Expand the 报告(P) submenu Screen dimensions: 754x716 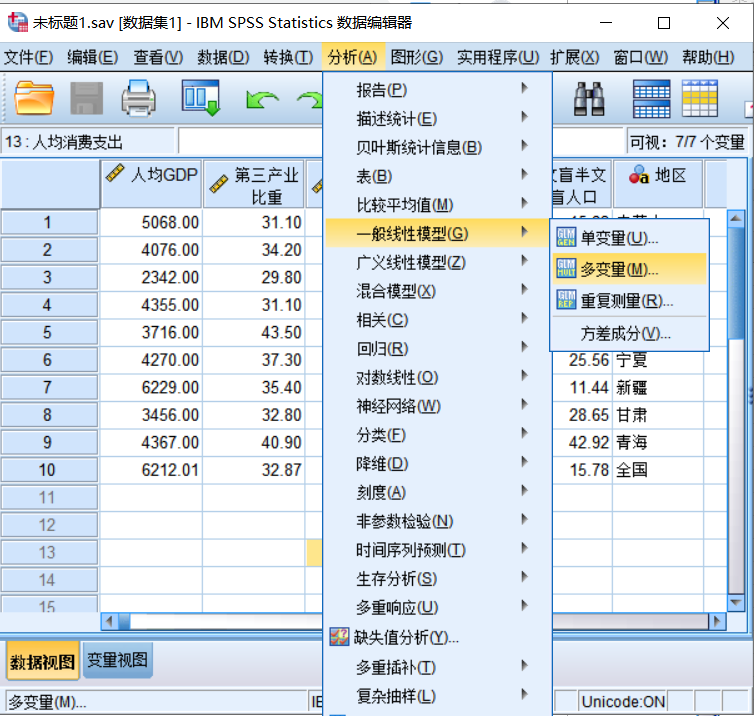pyautogui.click(x=438, y=89)
